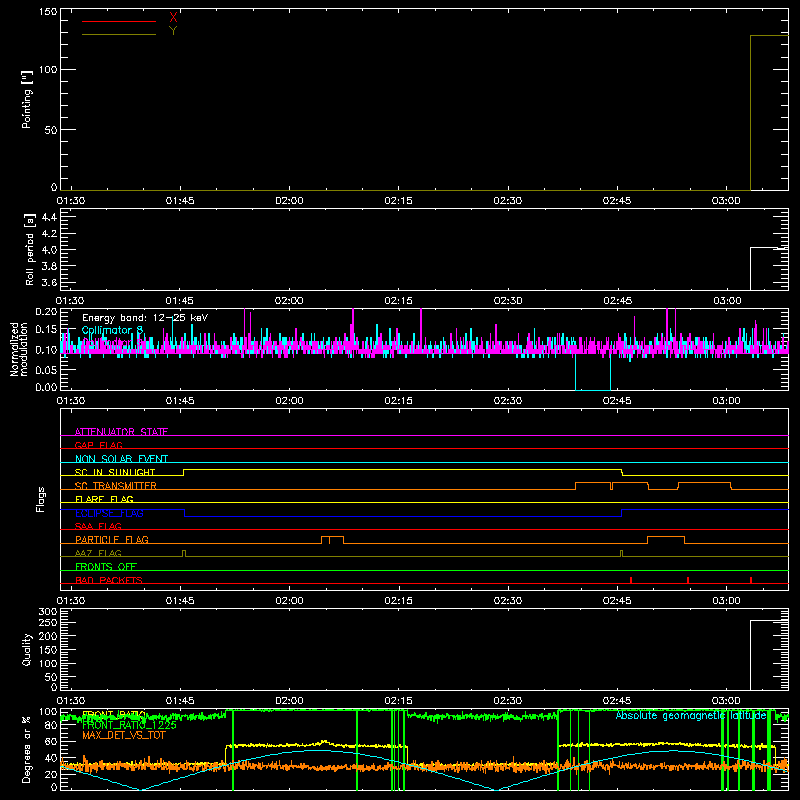Click the 300 tick on Quality axis
Screen dimensions: 800x800
[48, 612]
